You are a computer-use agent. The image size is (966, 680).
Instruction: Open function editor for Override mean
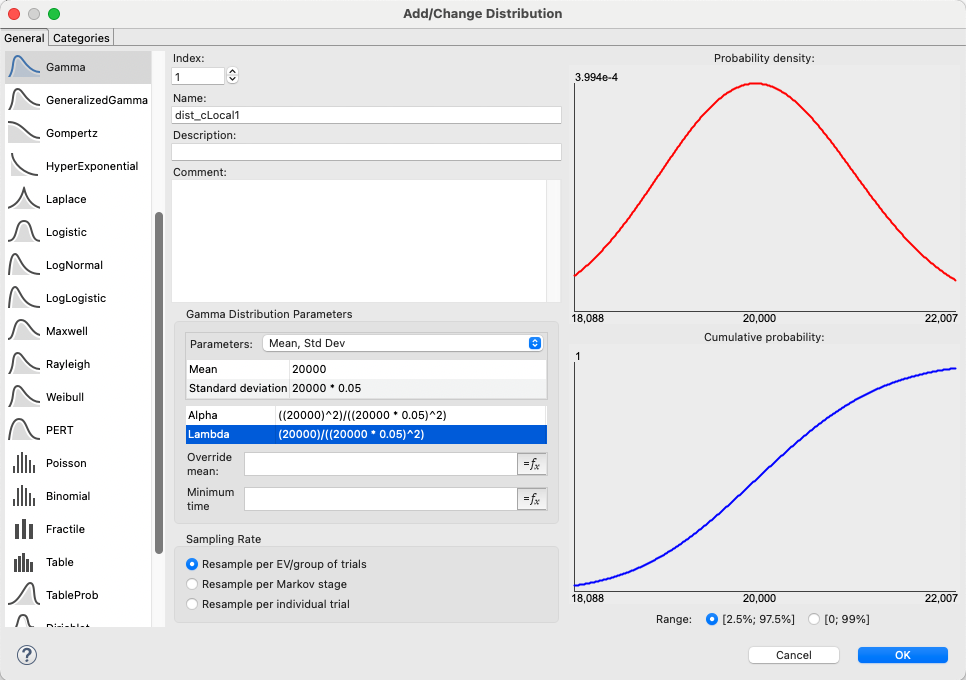532,464
